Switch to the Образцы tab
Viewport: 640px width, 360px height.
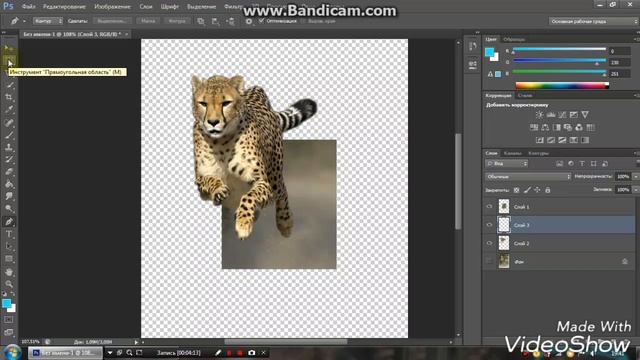tap(514, 40)
